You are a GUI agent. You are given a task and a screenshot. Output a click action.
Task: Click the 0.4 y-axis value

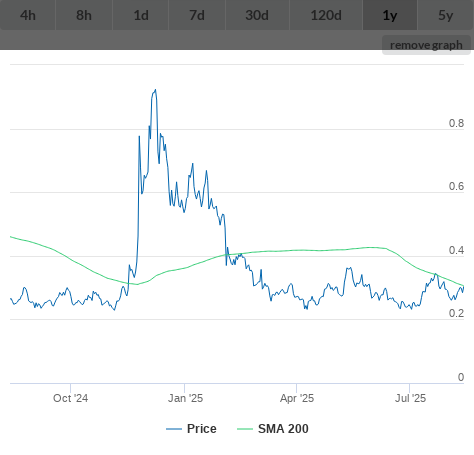pyautogui.click(x=456, y=250)
